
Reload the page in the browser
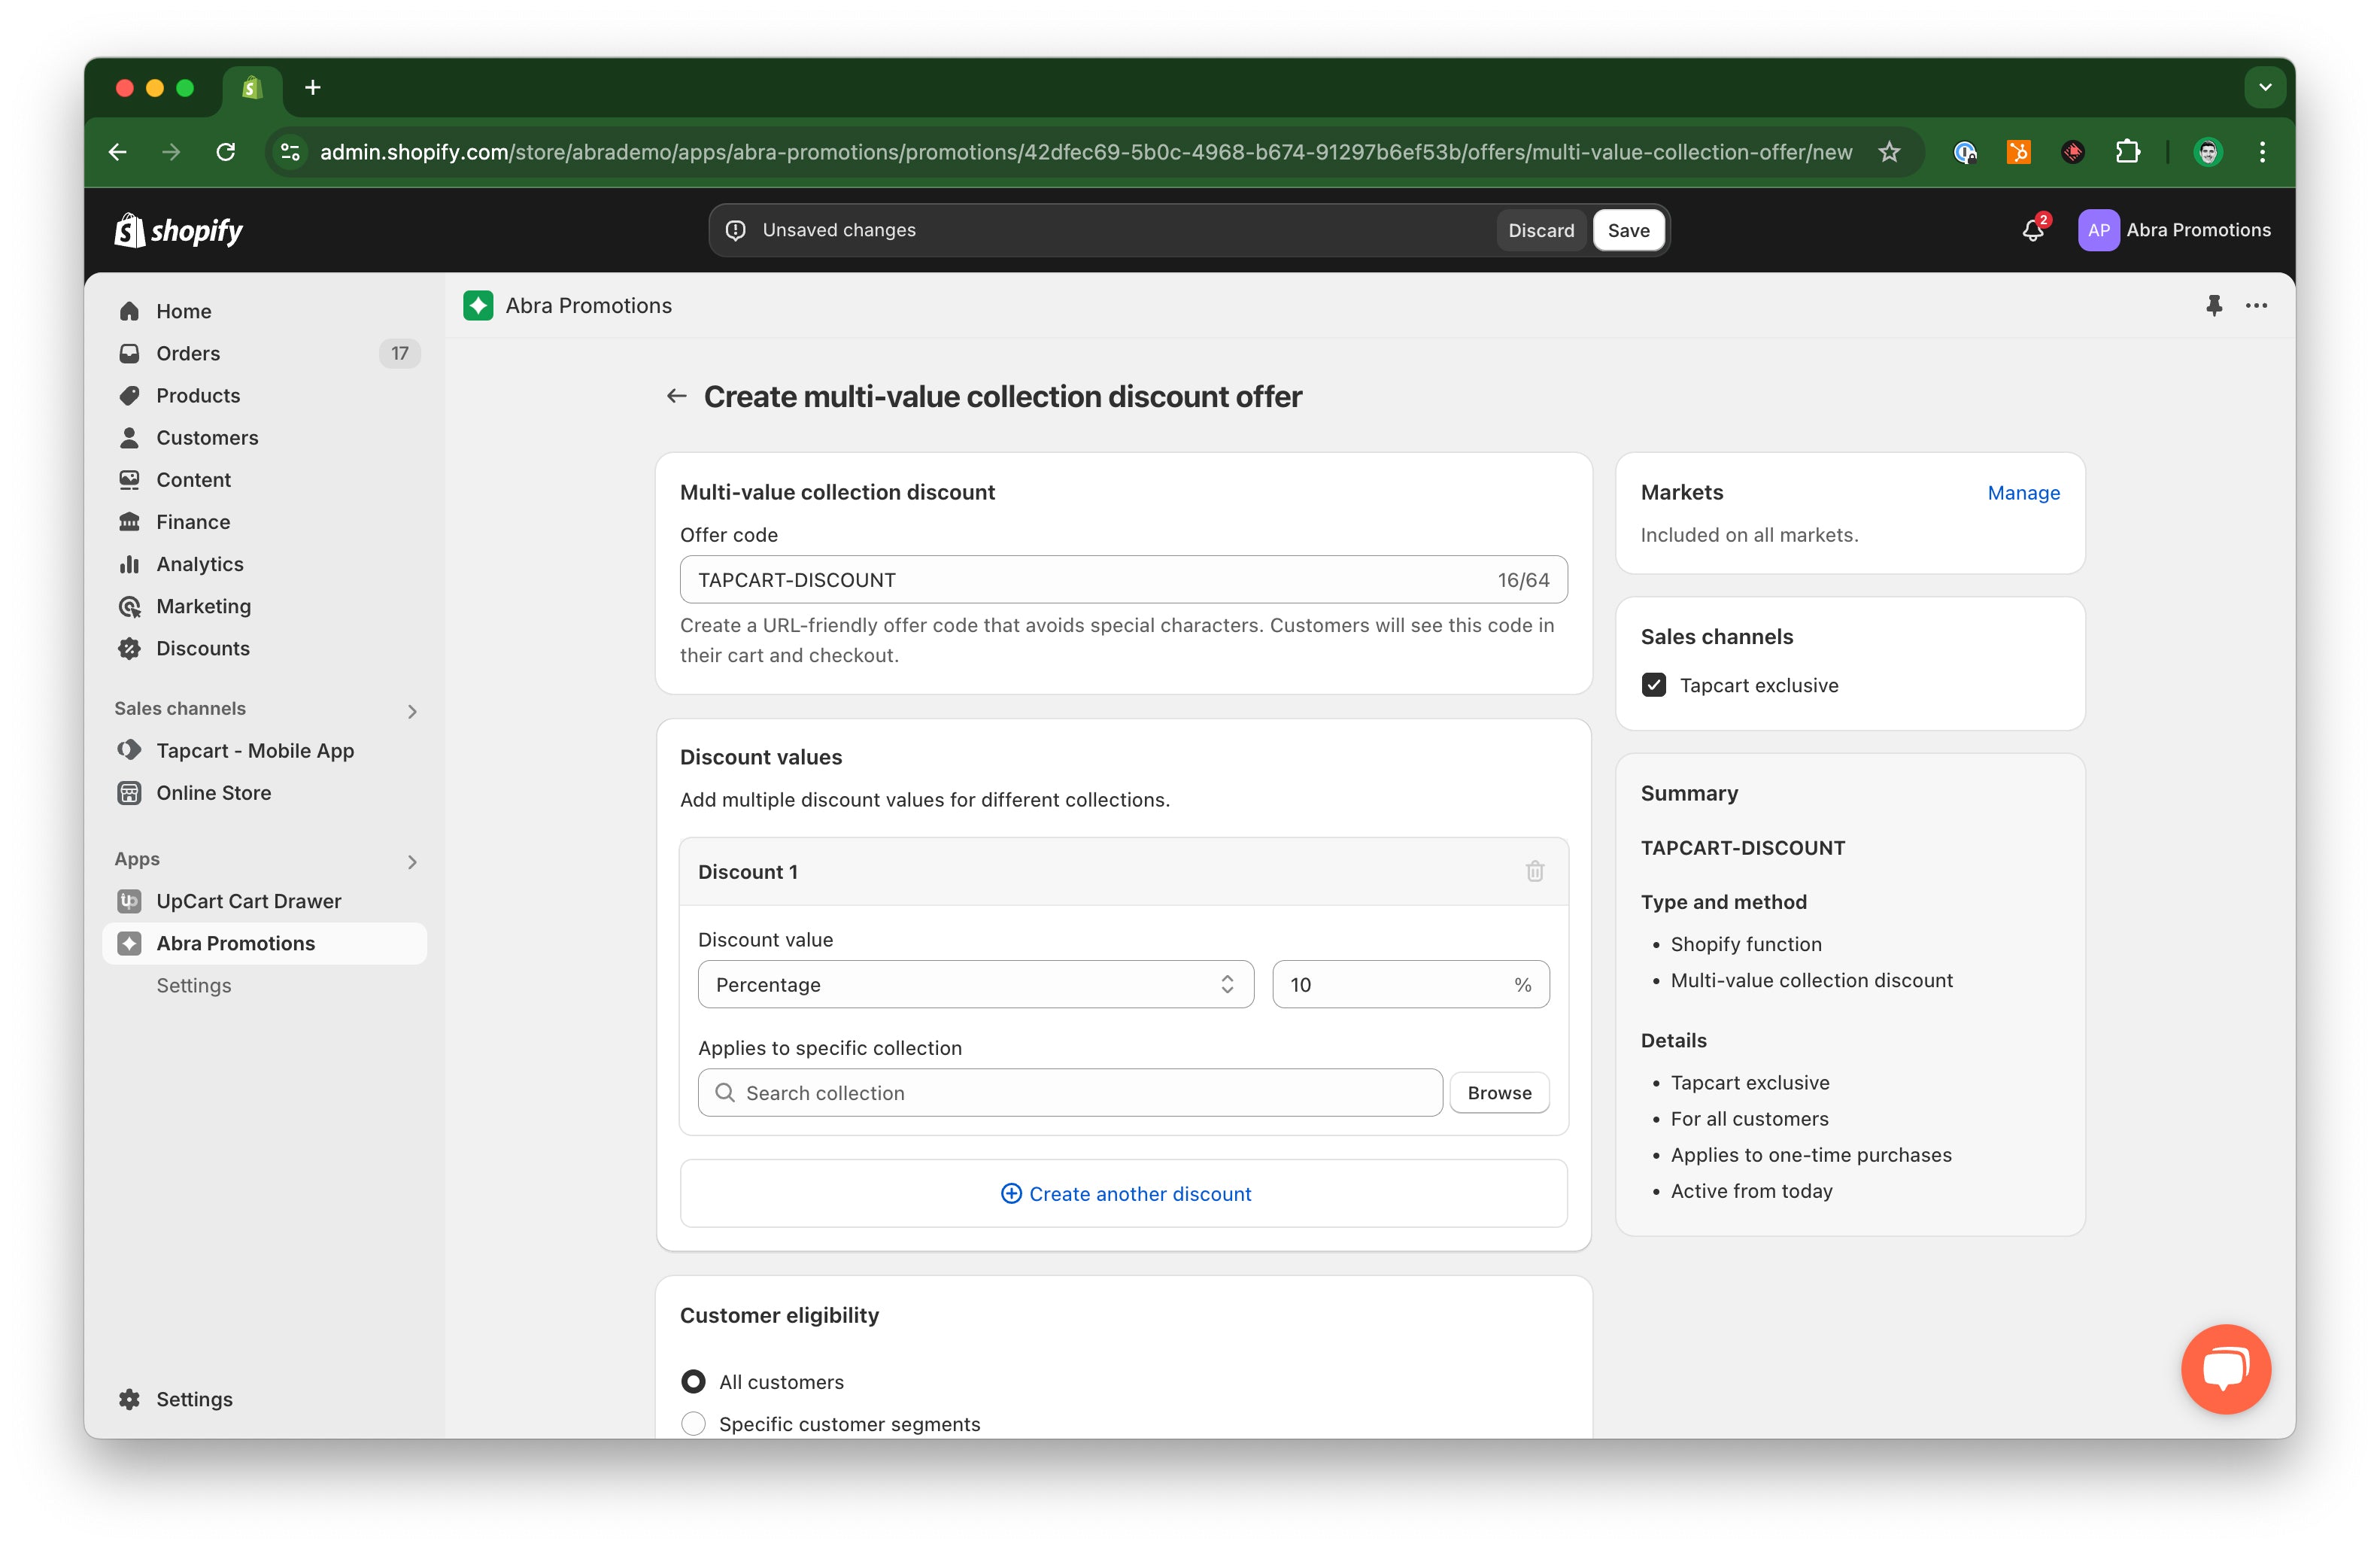(x=226, y=152)
